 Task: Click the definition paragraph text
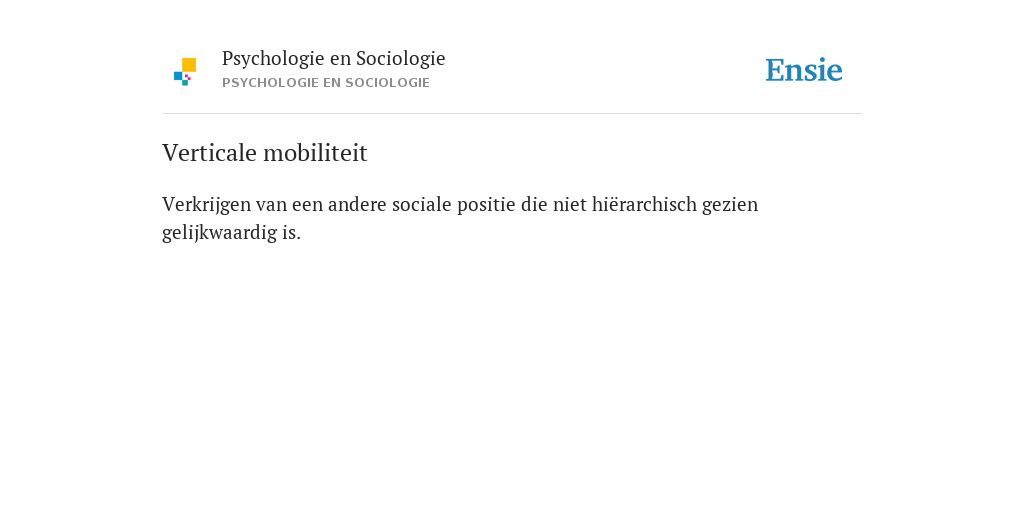click(460, 218)
